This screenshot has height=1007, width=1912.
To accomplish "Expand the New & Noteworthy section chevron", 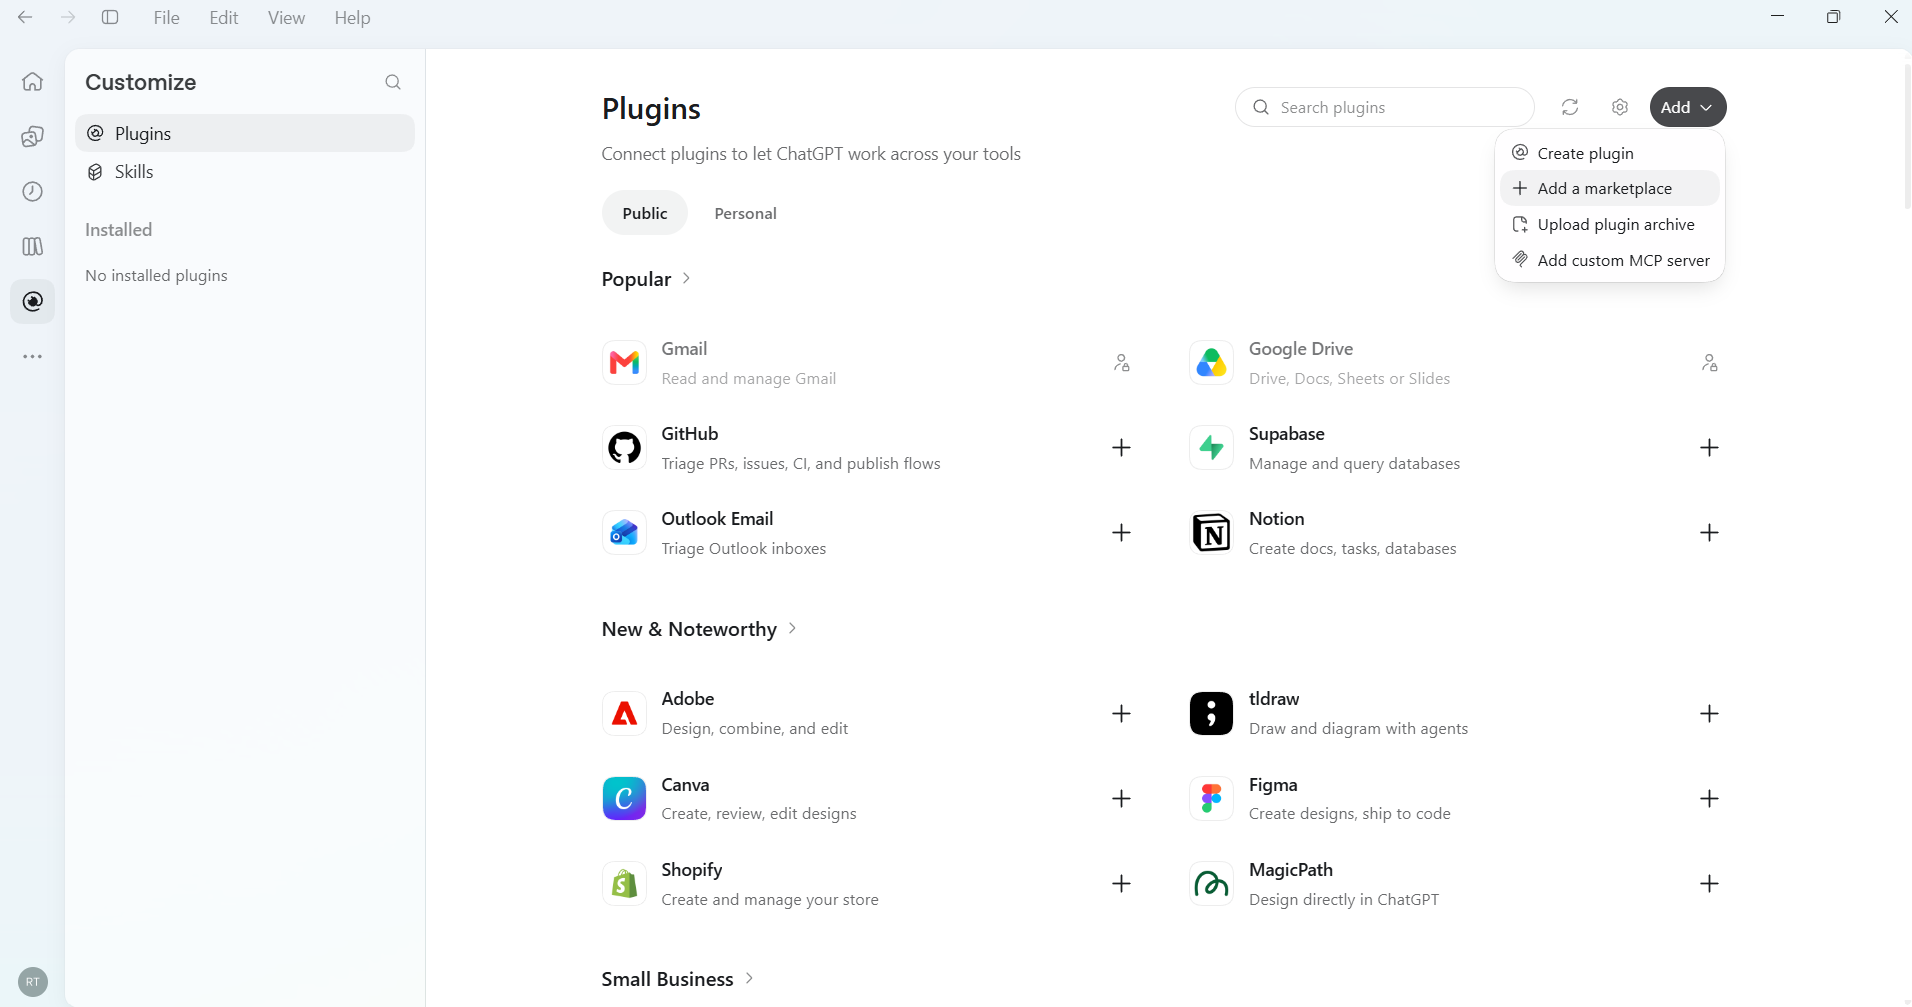I will 792,629.
